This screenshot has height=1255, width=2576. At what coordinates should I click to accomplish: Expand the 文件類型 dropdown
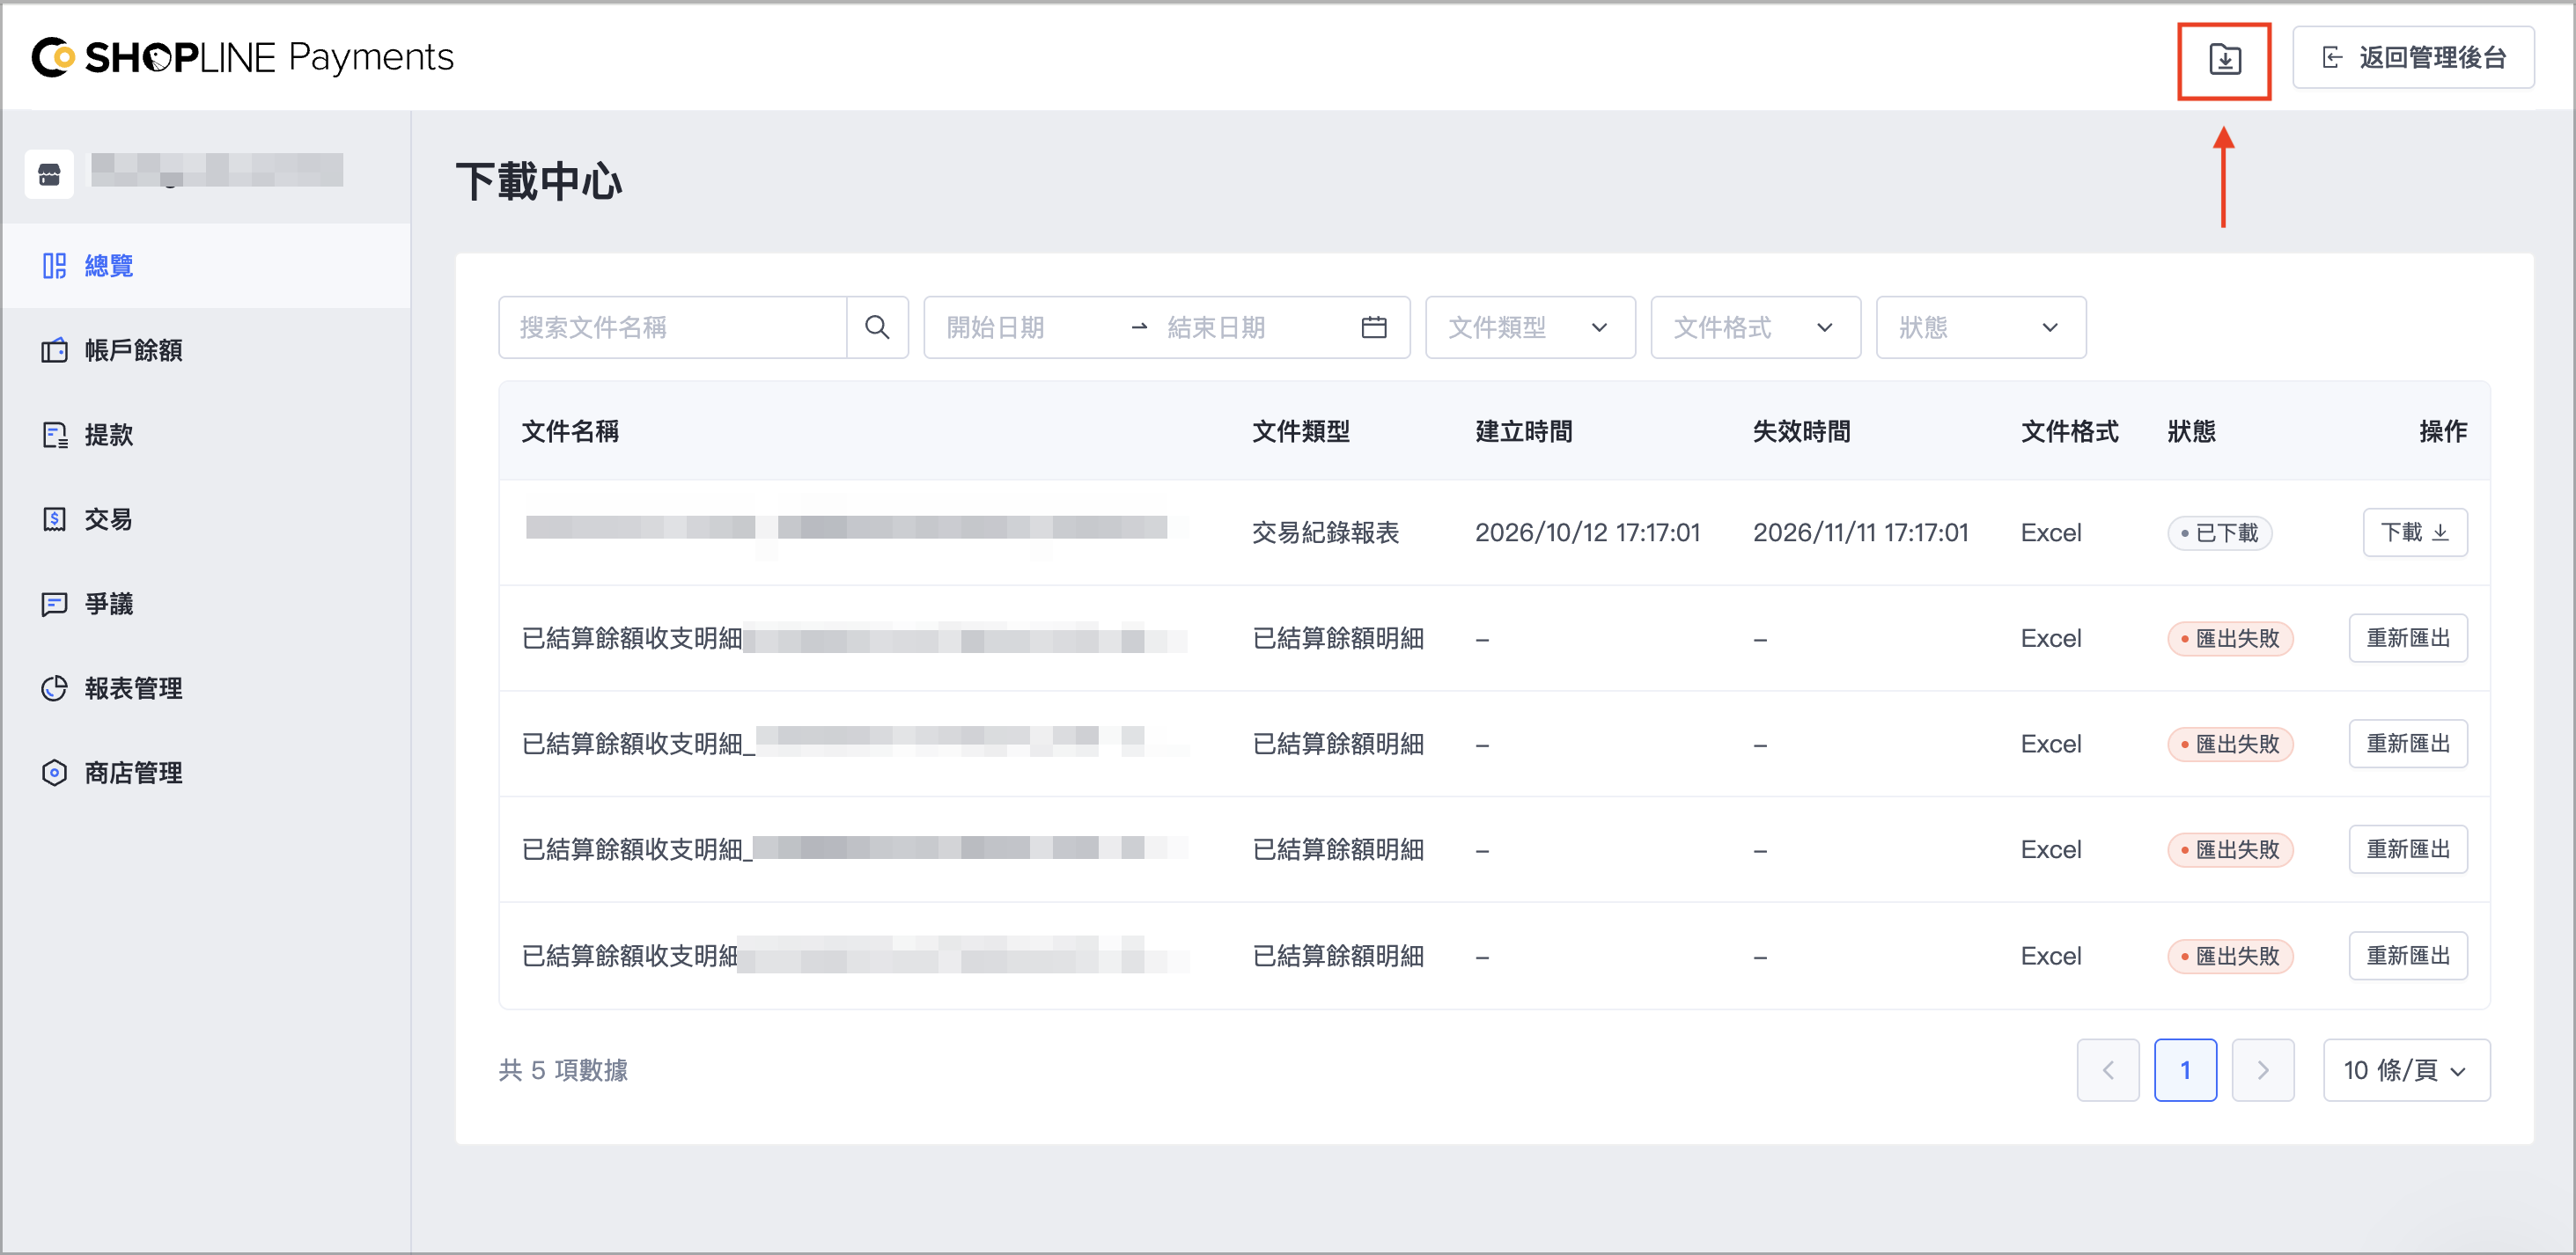(x=1530, y=327)
